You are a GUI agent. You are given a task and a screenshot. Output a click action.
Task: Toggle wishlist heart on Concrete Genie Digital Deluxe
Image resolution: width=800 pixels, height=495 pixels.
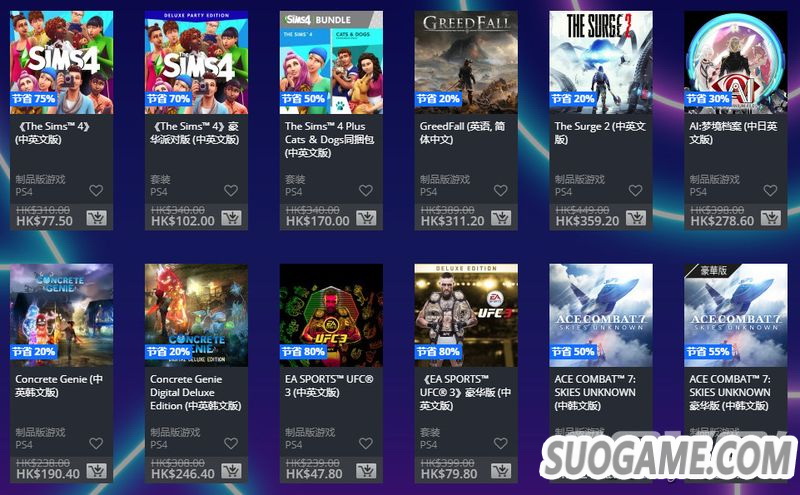[231, 443]
